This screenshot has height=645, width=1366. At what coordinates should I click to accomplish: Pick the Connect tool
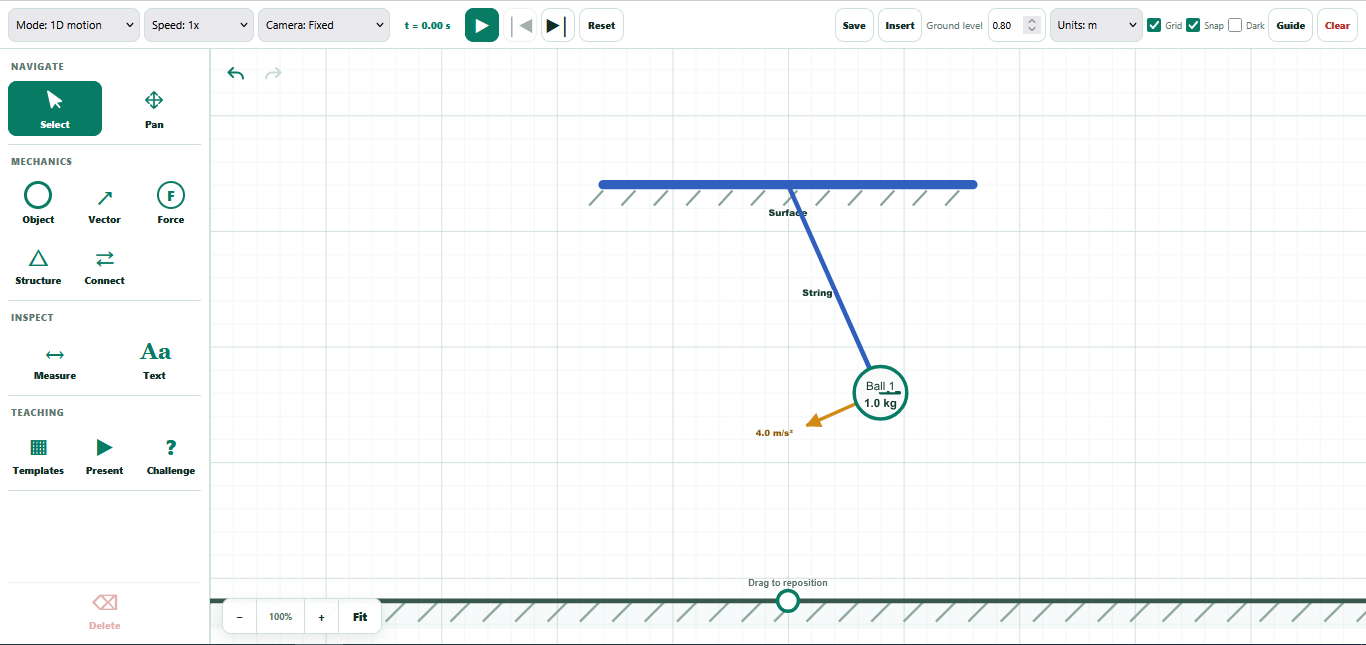coord(104,267)
